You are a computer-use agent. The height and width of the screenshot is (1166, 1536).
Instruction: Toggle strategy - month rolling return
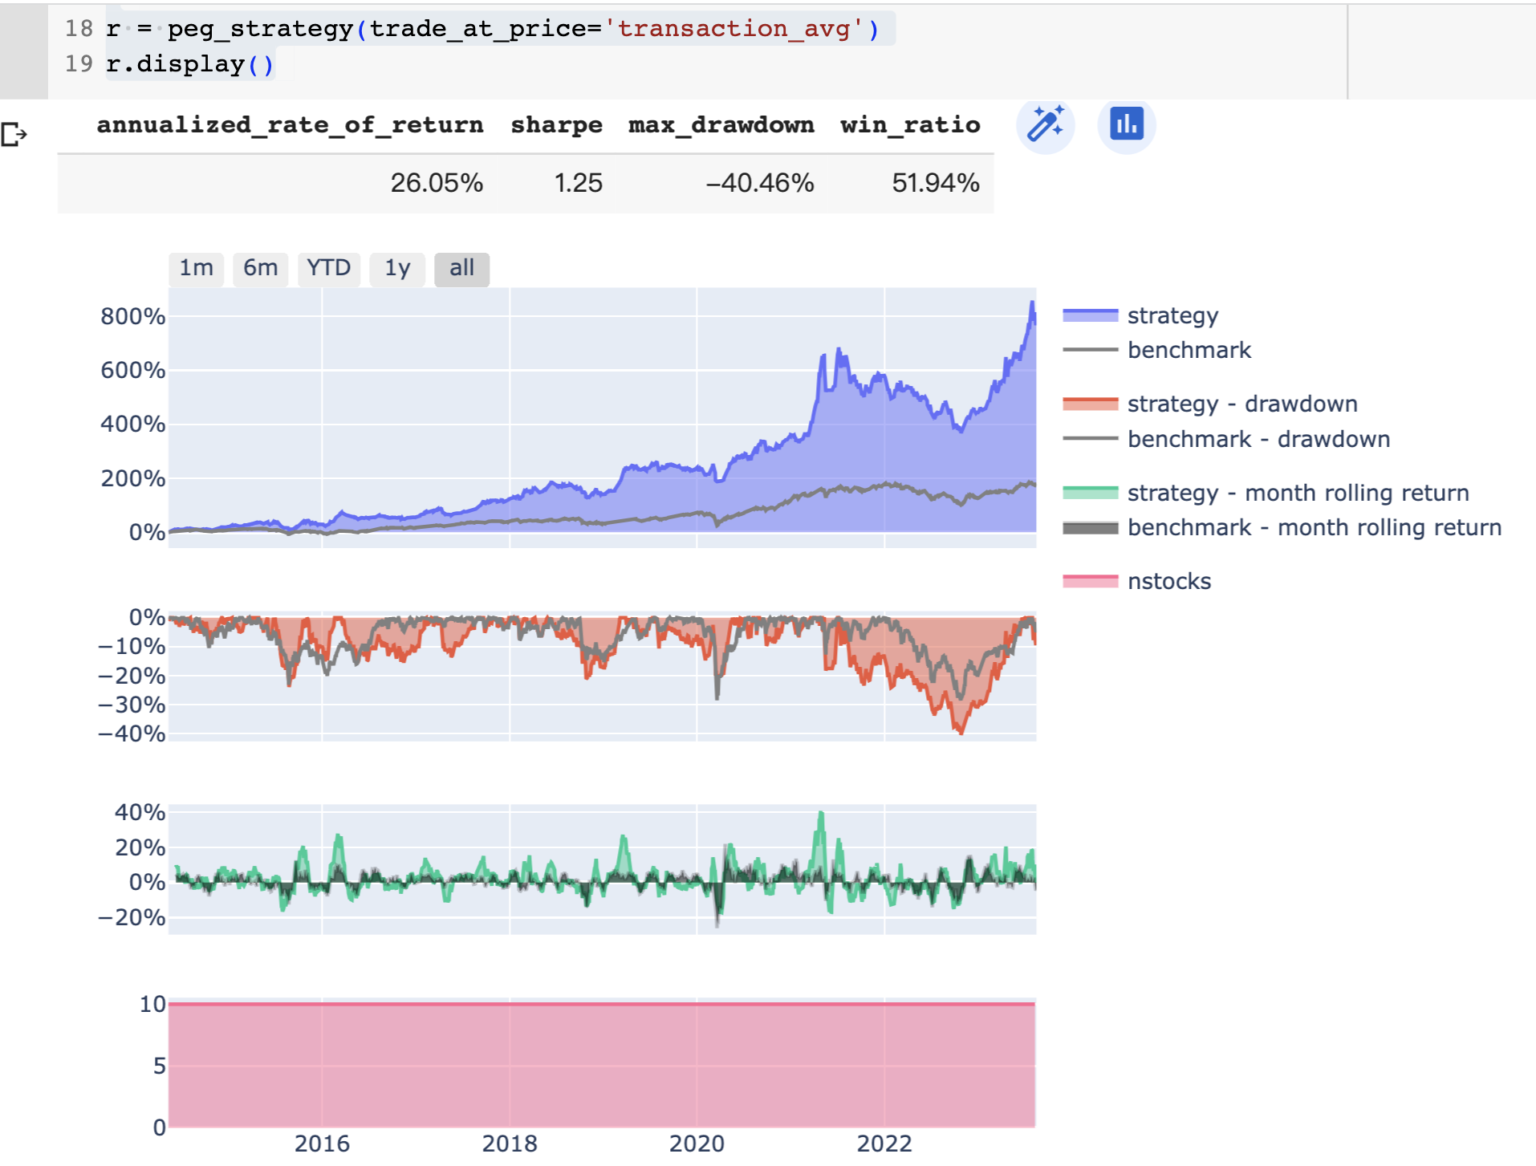click(1297, 493)
